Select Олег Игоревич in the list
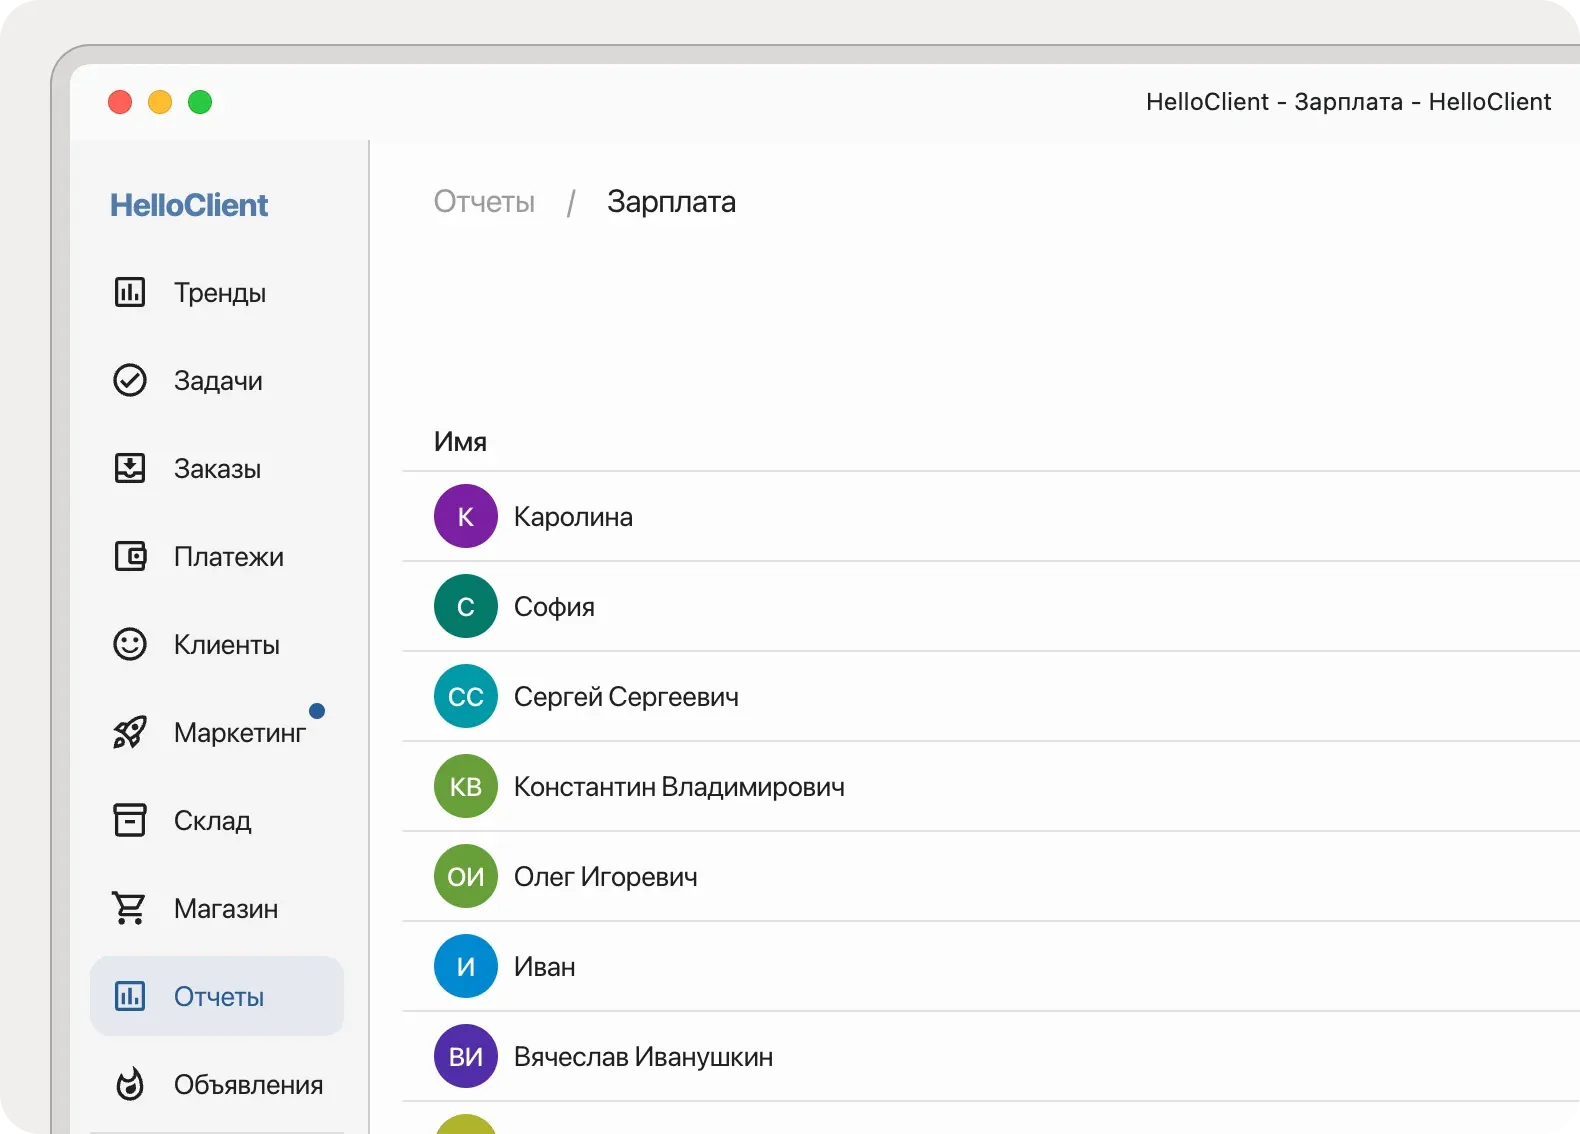 (x=605, y=877)
